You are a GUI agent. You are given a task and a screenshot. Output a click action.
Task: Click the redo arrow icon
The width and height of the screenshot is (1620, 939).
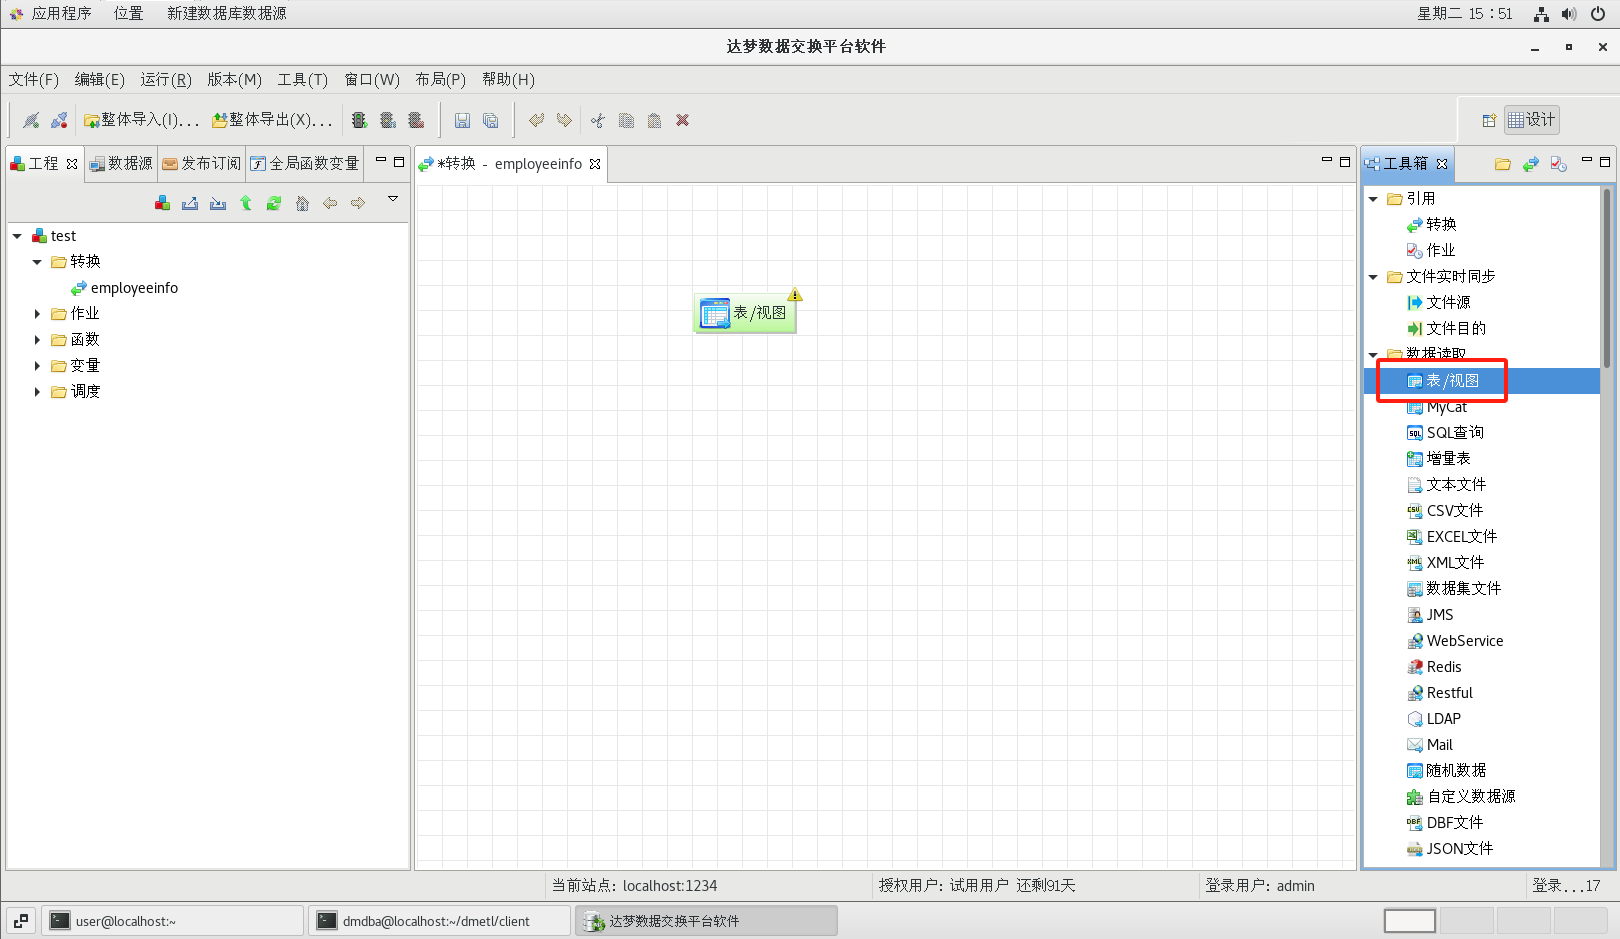(x=565, y=120)
